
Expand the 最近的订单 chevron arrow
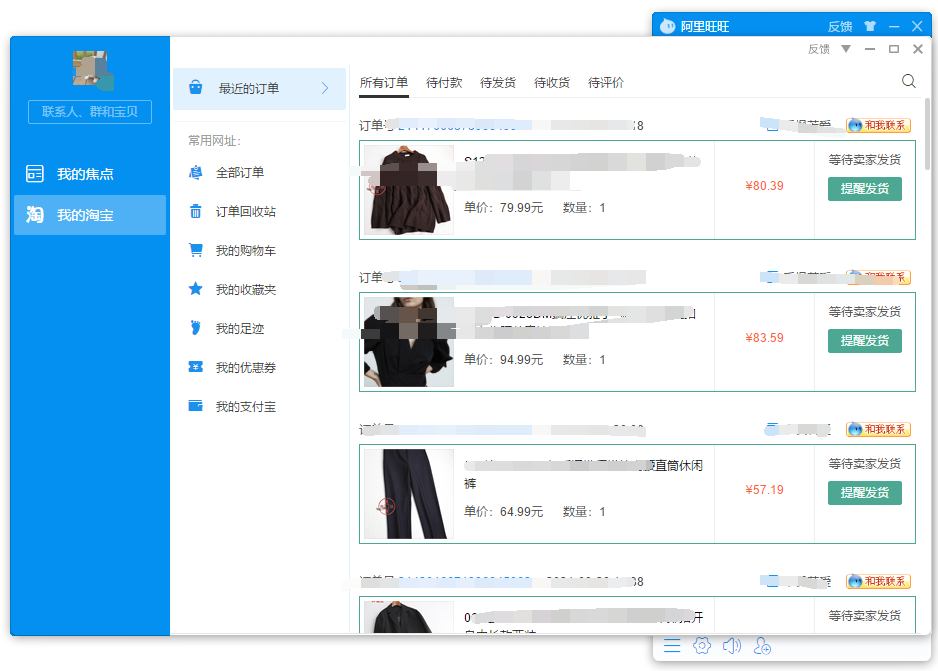pos(325,89)
